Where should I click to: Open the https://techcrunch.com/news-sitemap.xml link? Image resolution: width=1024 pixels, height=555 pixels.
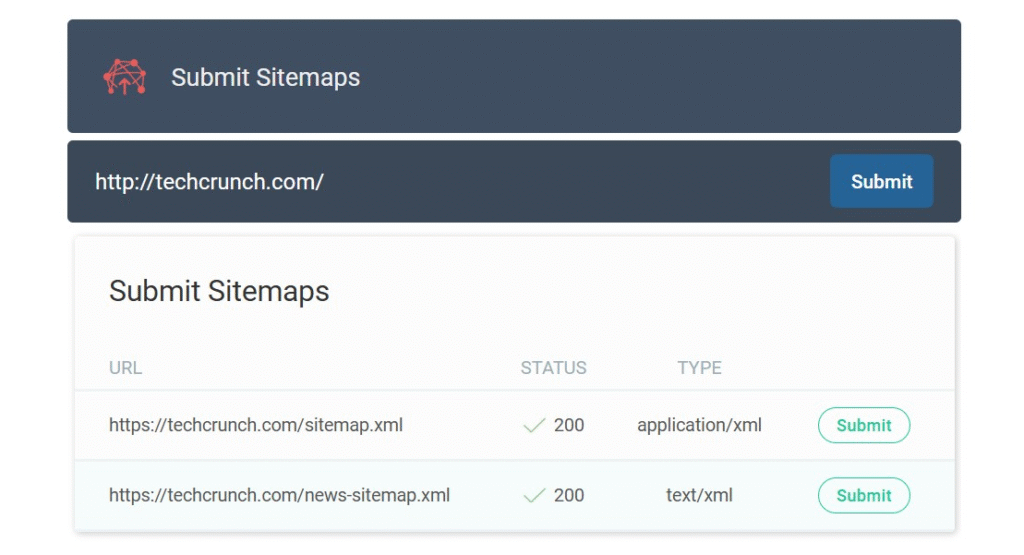tap(279, 495)
